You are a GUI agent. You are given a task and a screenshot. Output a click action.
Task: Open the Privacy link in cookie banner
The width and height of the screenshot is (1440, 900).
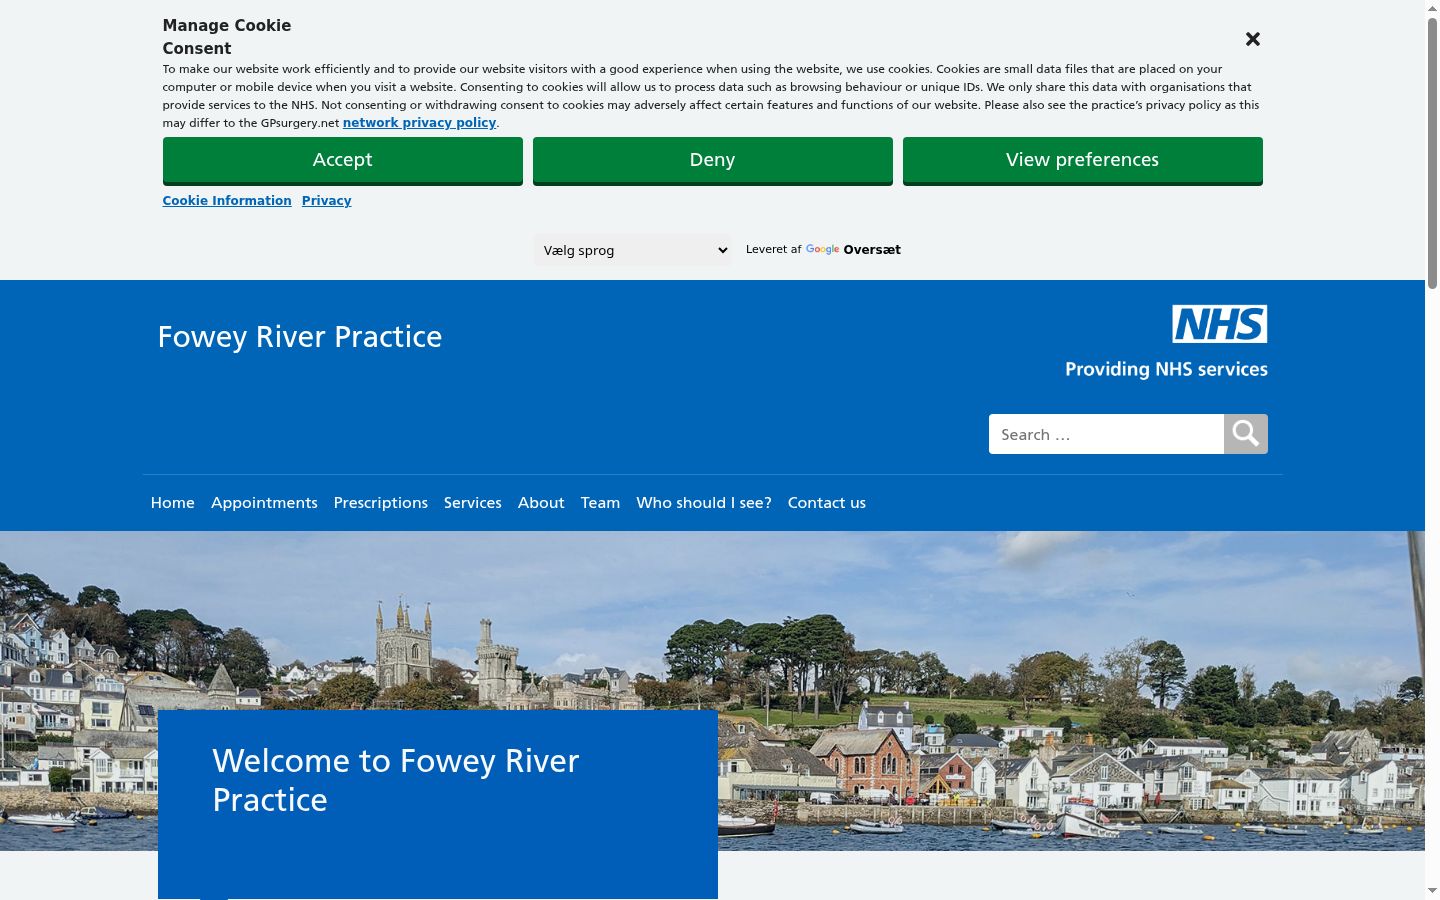pyautogui.click(x=326, y=201)
